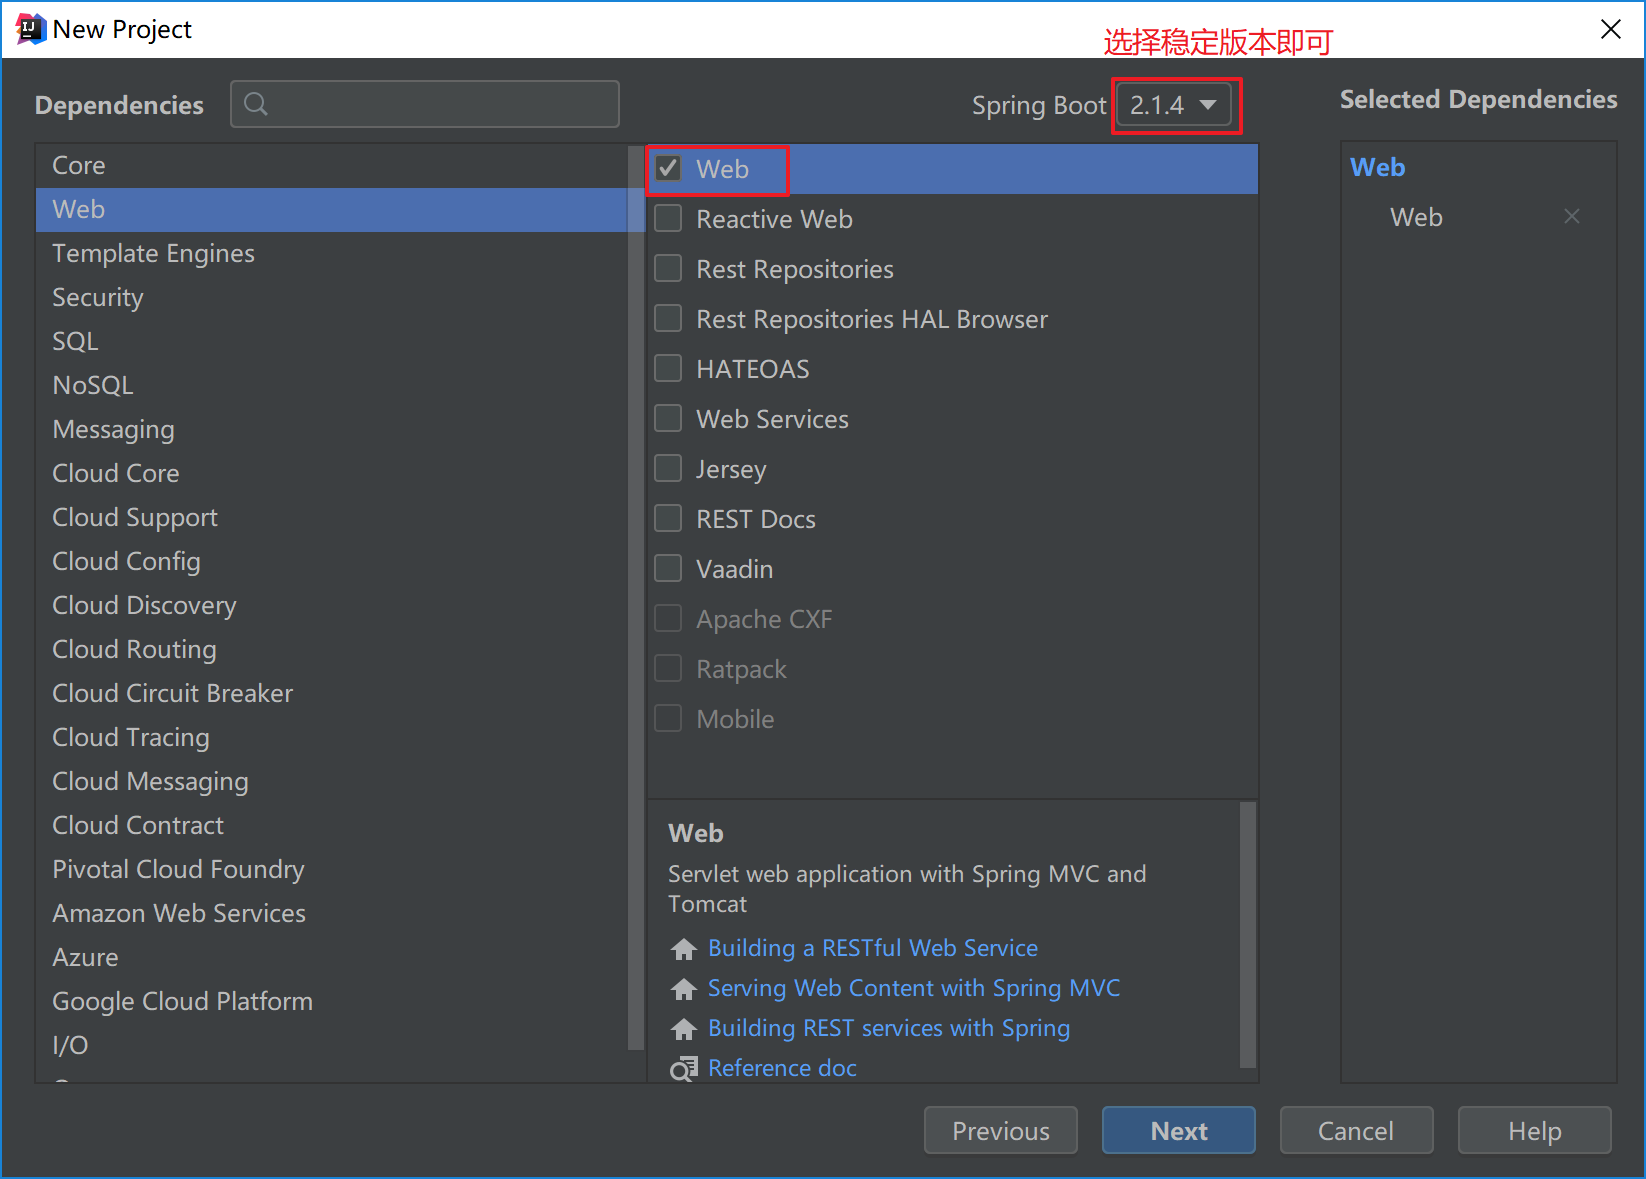
Task: Select the Jersey checkbox
Action: [668, 468]
